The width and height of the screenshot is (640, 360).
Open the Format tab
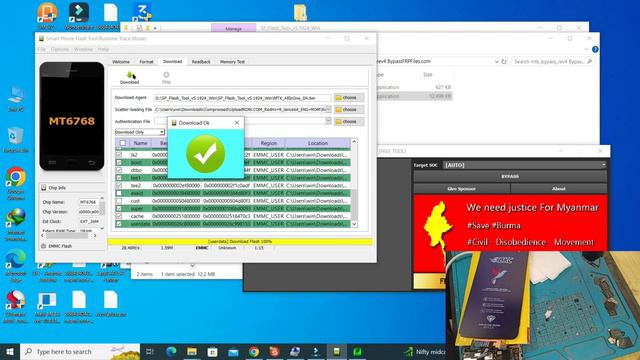coord(146,62)
